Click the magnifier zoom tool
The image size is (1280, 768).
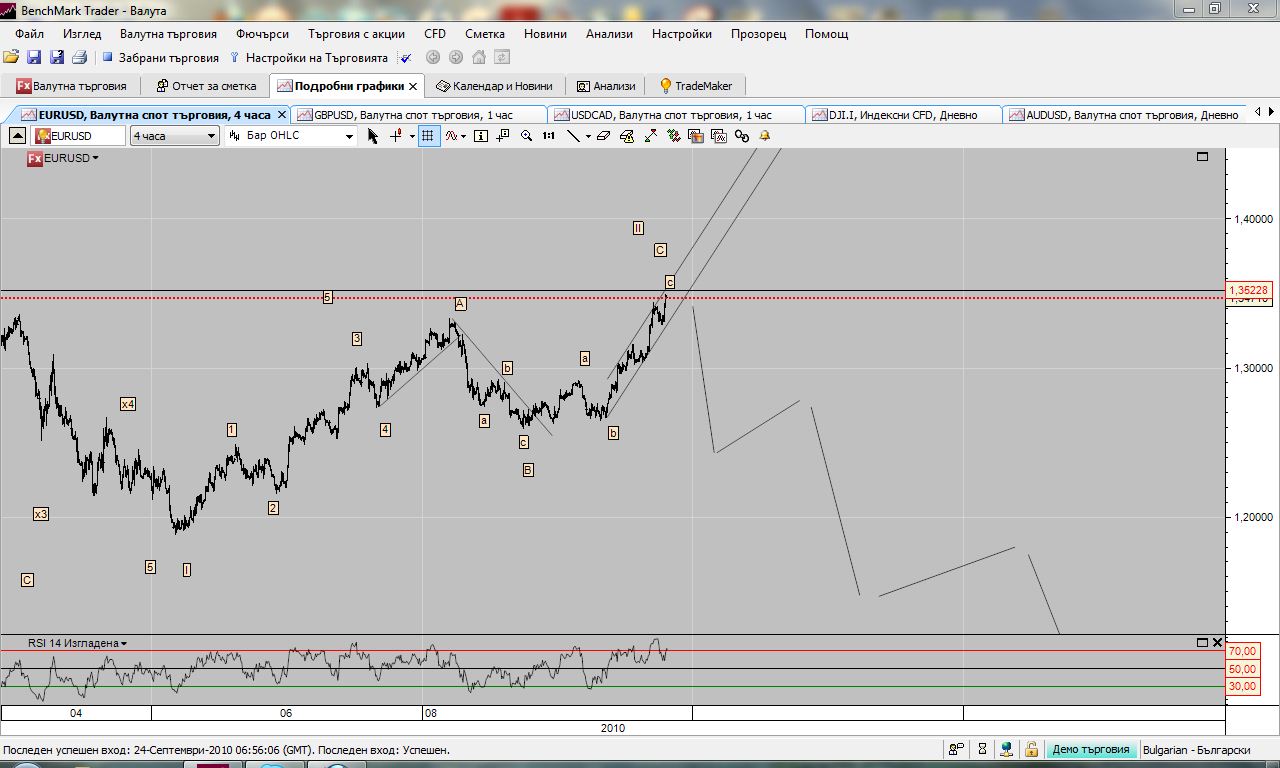coord(526,136)
